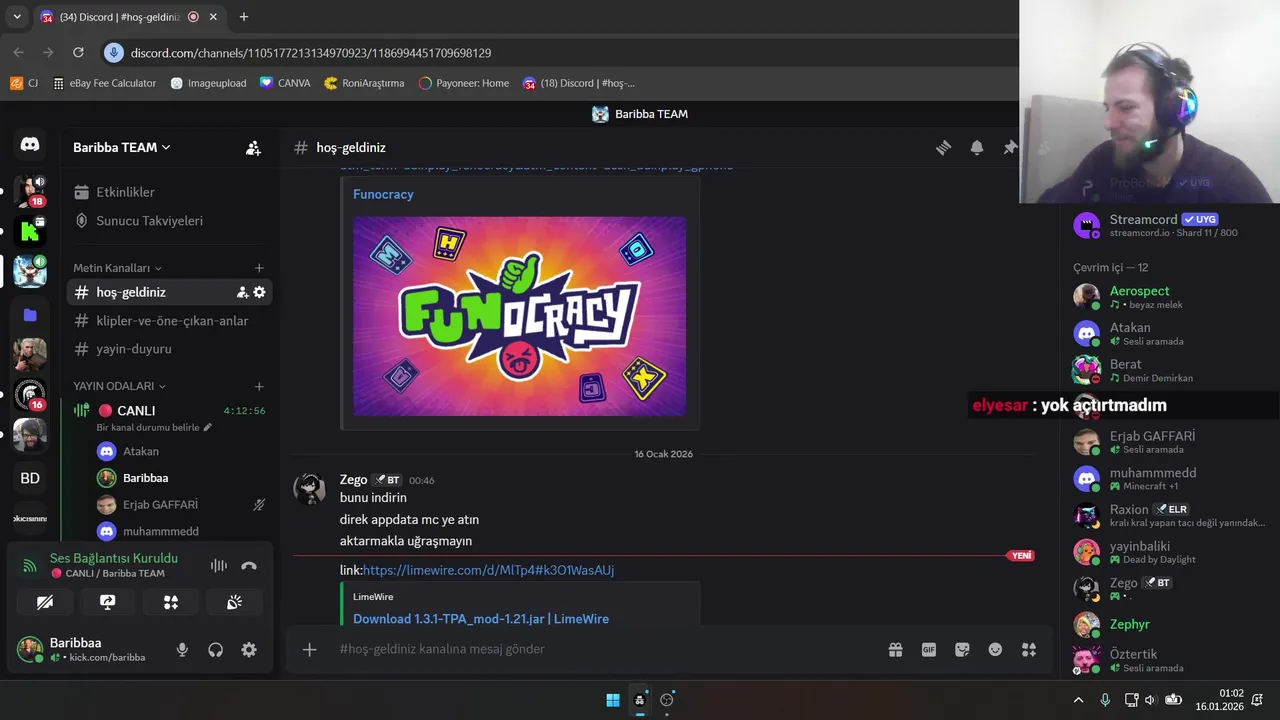Reload page in browser toolbar
The height and width of the screenshot is (720, 1280).
[x=78, y=52]
